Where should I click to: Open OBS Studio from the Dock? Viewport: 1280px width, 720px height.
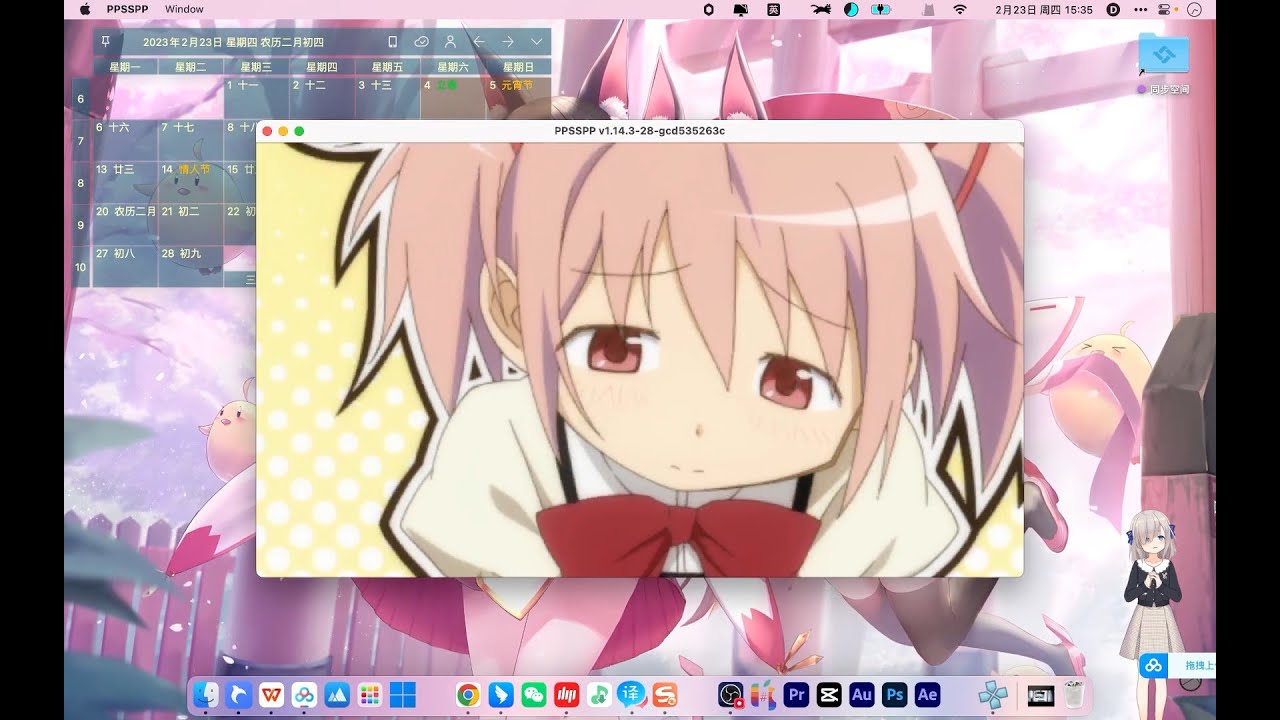(x=731, y=695)
